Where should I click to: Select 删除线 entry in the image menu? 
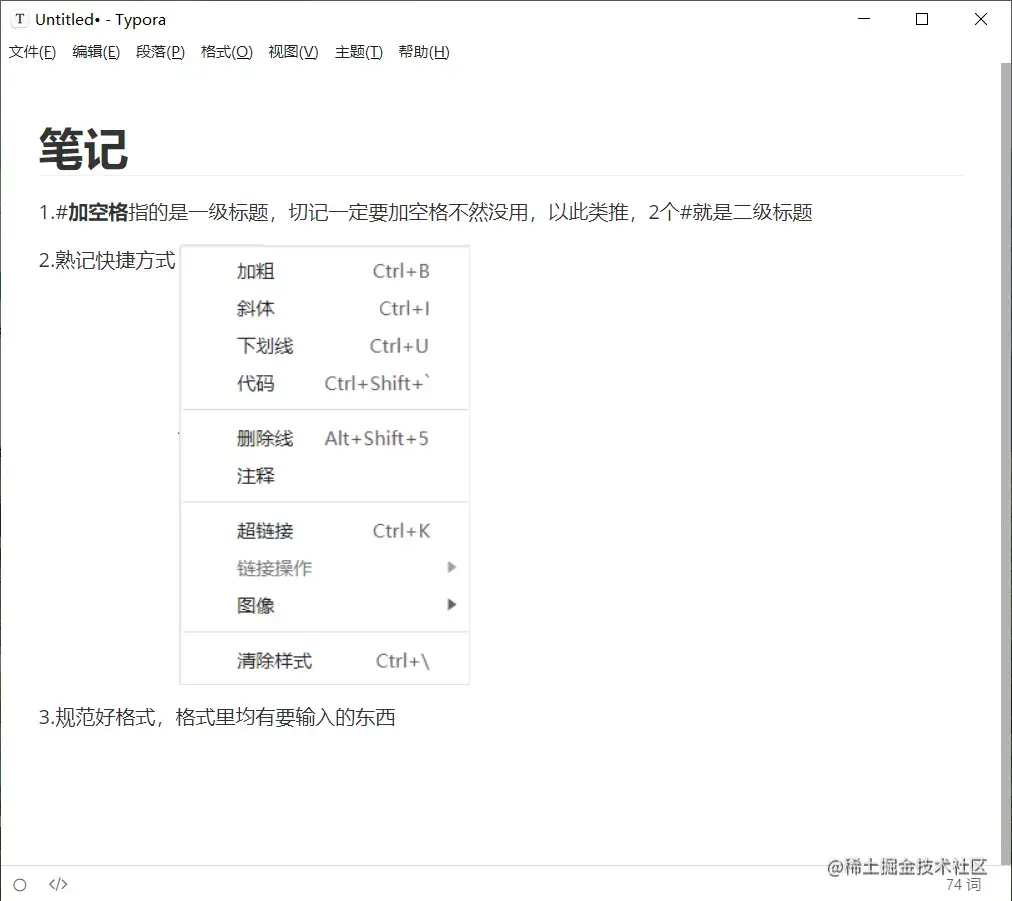(325, 438)
